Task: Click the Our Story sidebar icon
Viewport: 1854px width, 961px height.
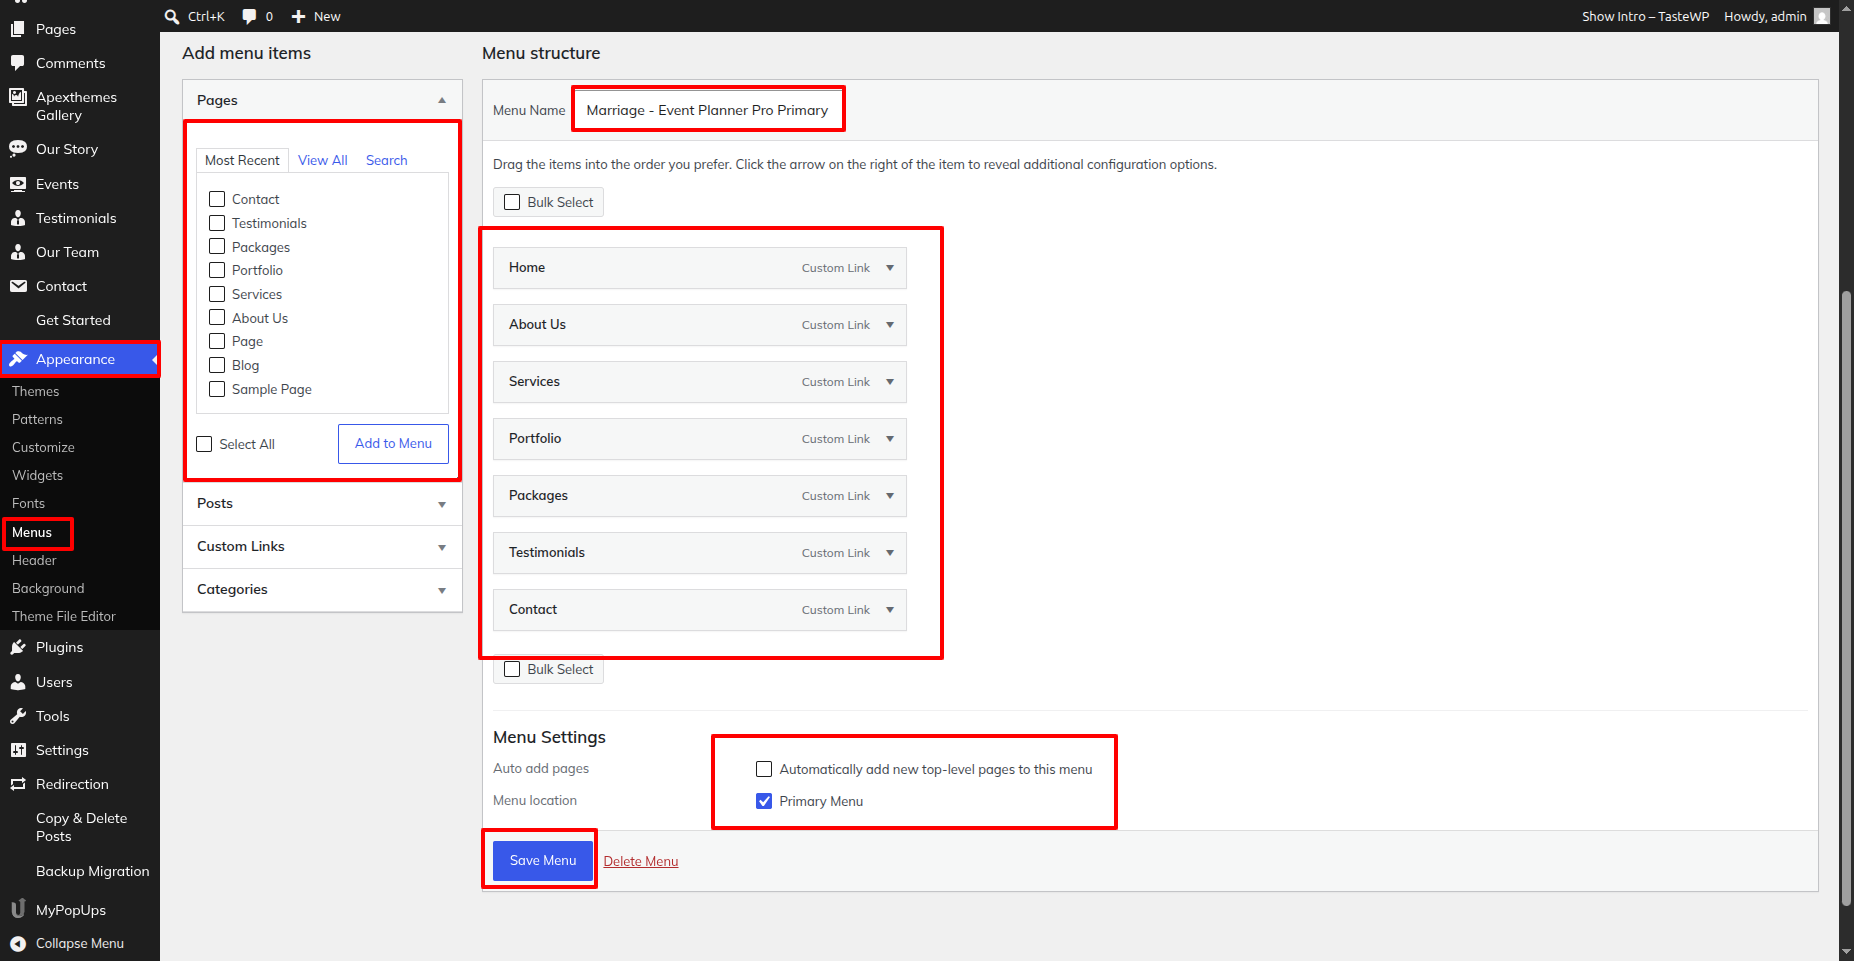Action: (x=18, y=149)
